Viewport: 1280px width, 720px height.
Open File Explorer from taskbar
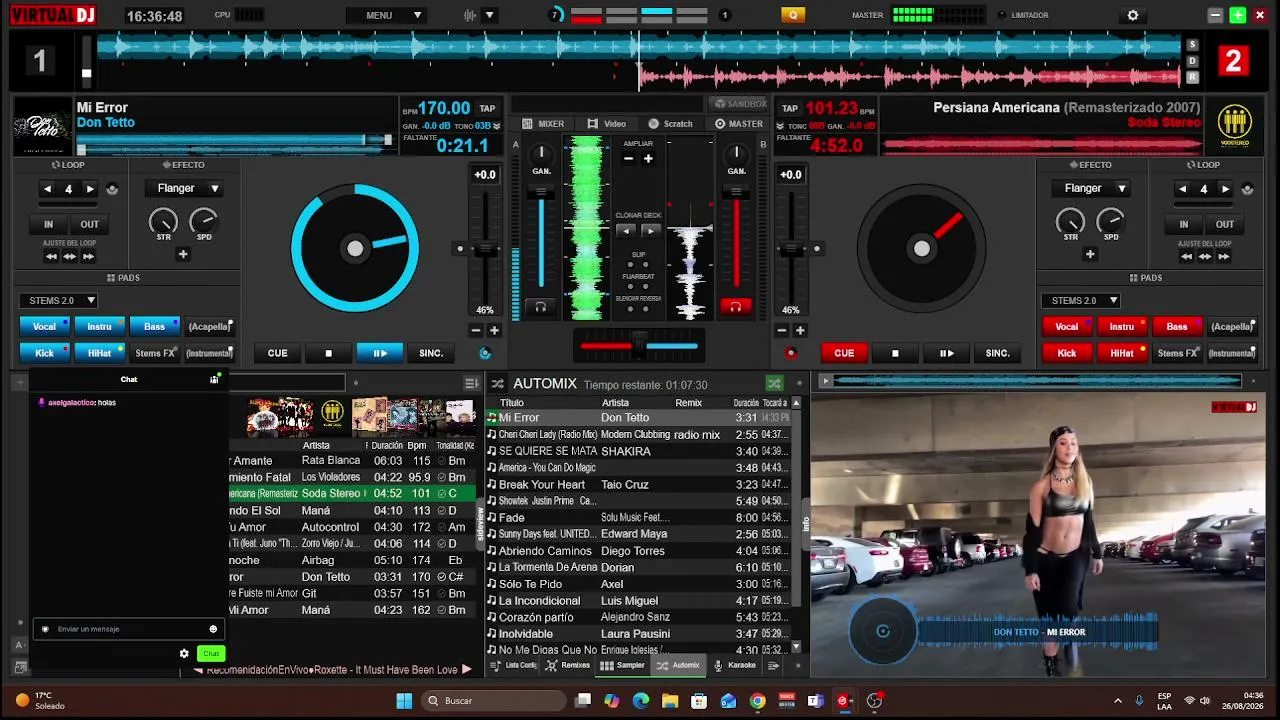pyautogui.click(x=670, y=701)
